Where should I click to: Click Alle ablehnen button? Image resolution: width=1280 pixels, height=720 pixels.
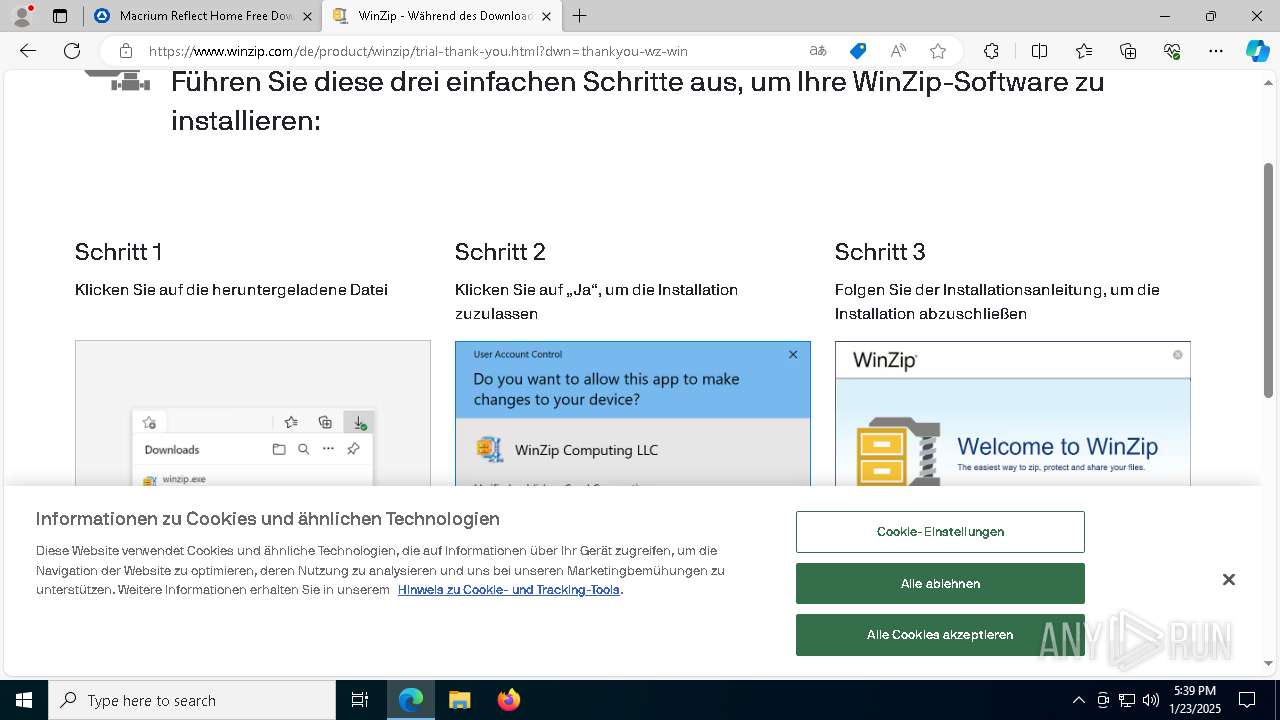pyautogui.click(x=940, y=583)
